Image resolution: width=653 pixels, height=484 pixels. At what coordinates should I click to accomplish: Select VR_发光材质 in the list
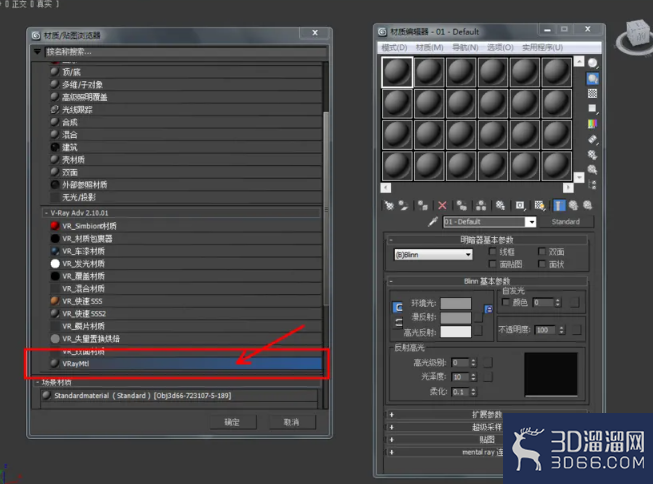(x=185, y=264)
